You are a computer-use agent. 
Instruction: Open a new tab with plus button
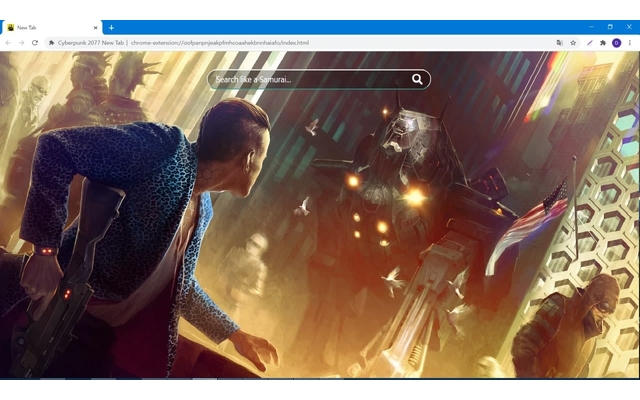click(111, 28)
